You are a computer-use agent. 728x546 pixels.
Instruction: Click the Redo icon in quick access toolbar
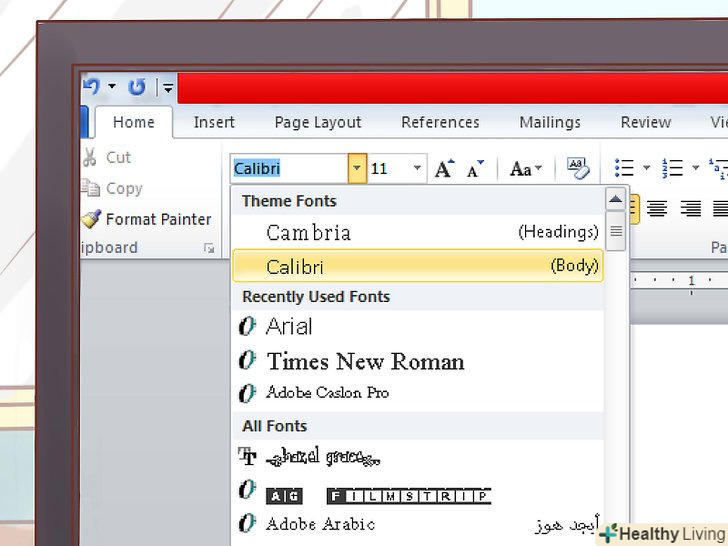click(x=137, y=87)
